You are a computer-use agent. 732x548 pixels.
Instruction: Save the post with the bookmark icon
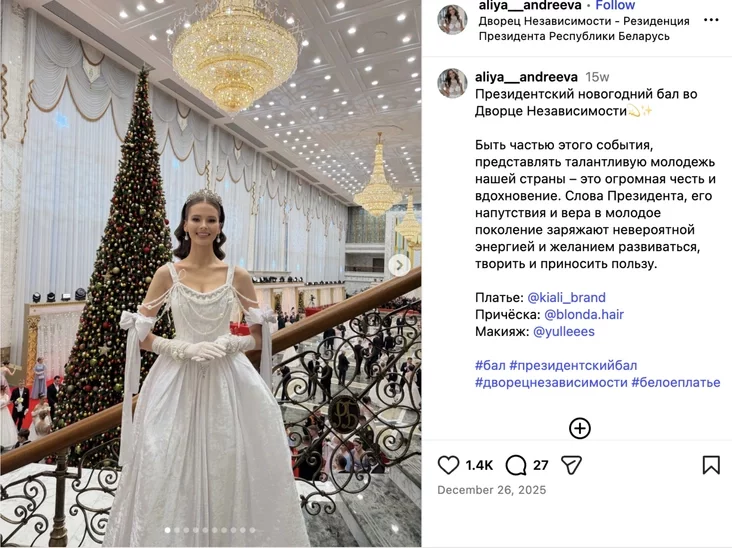click(711, 465)
